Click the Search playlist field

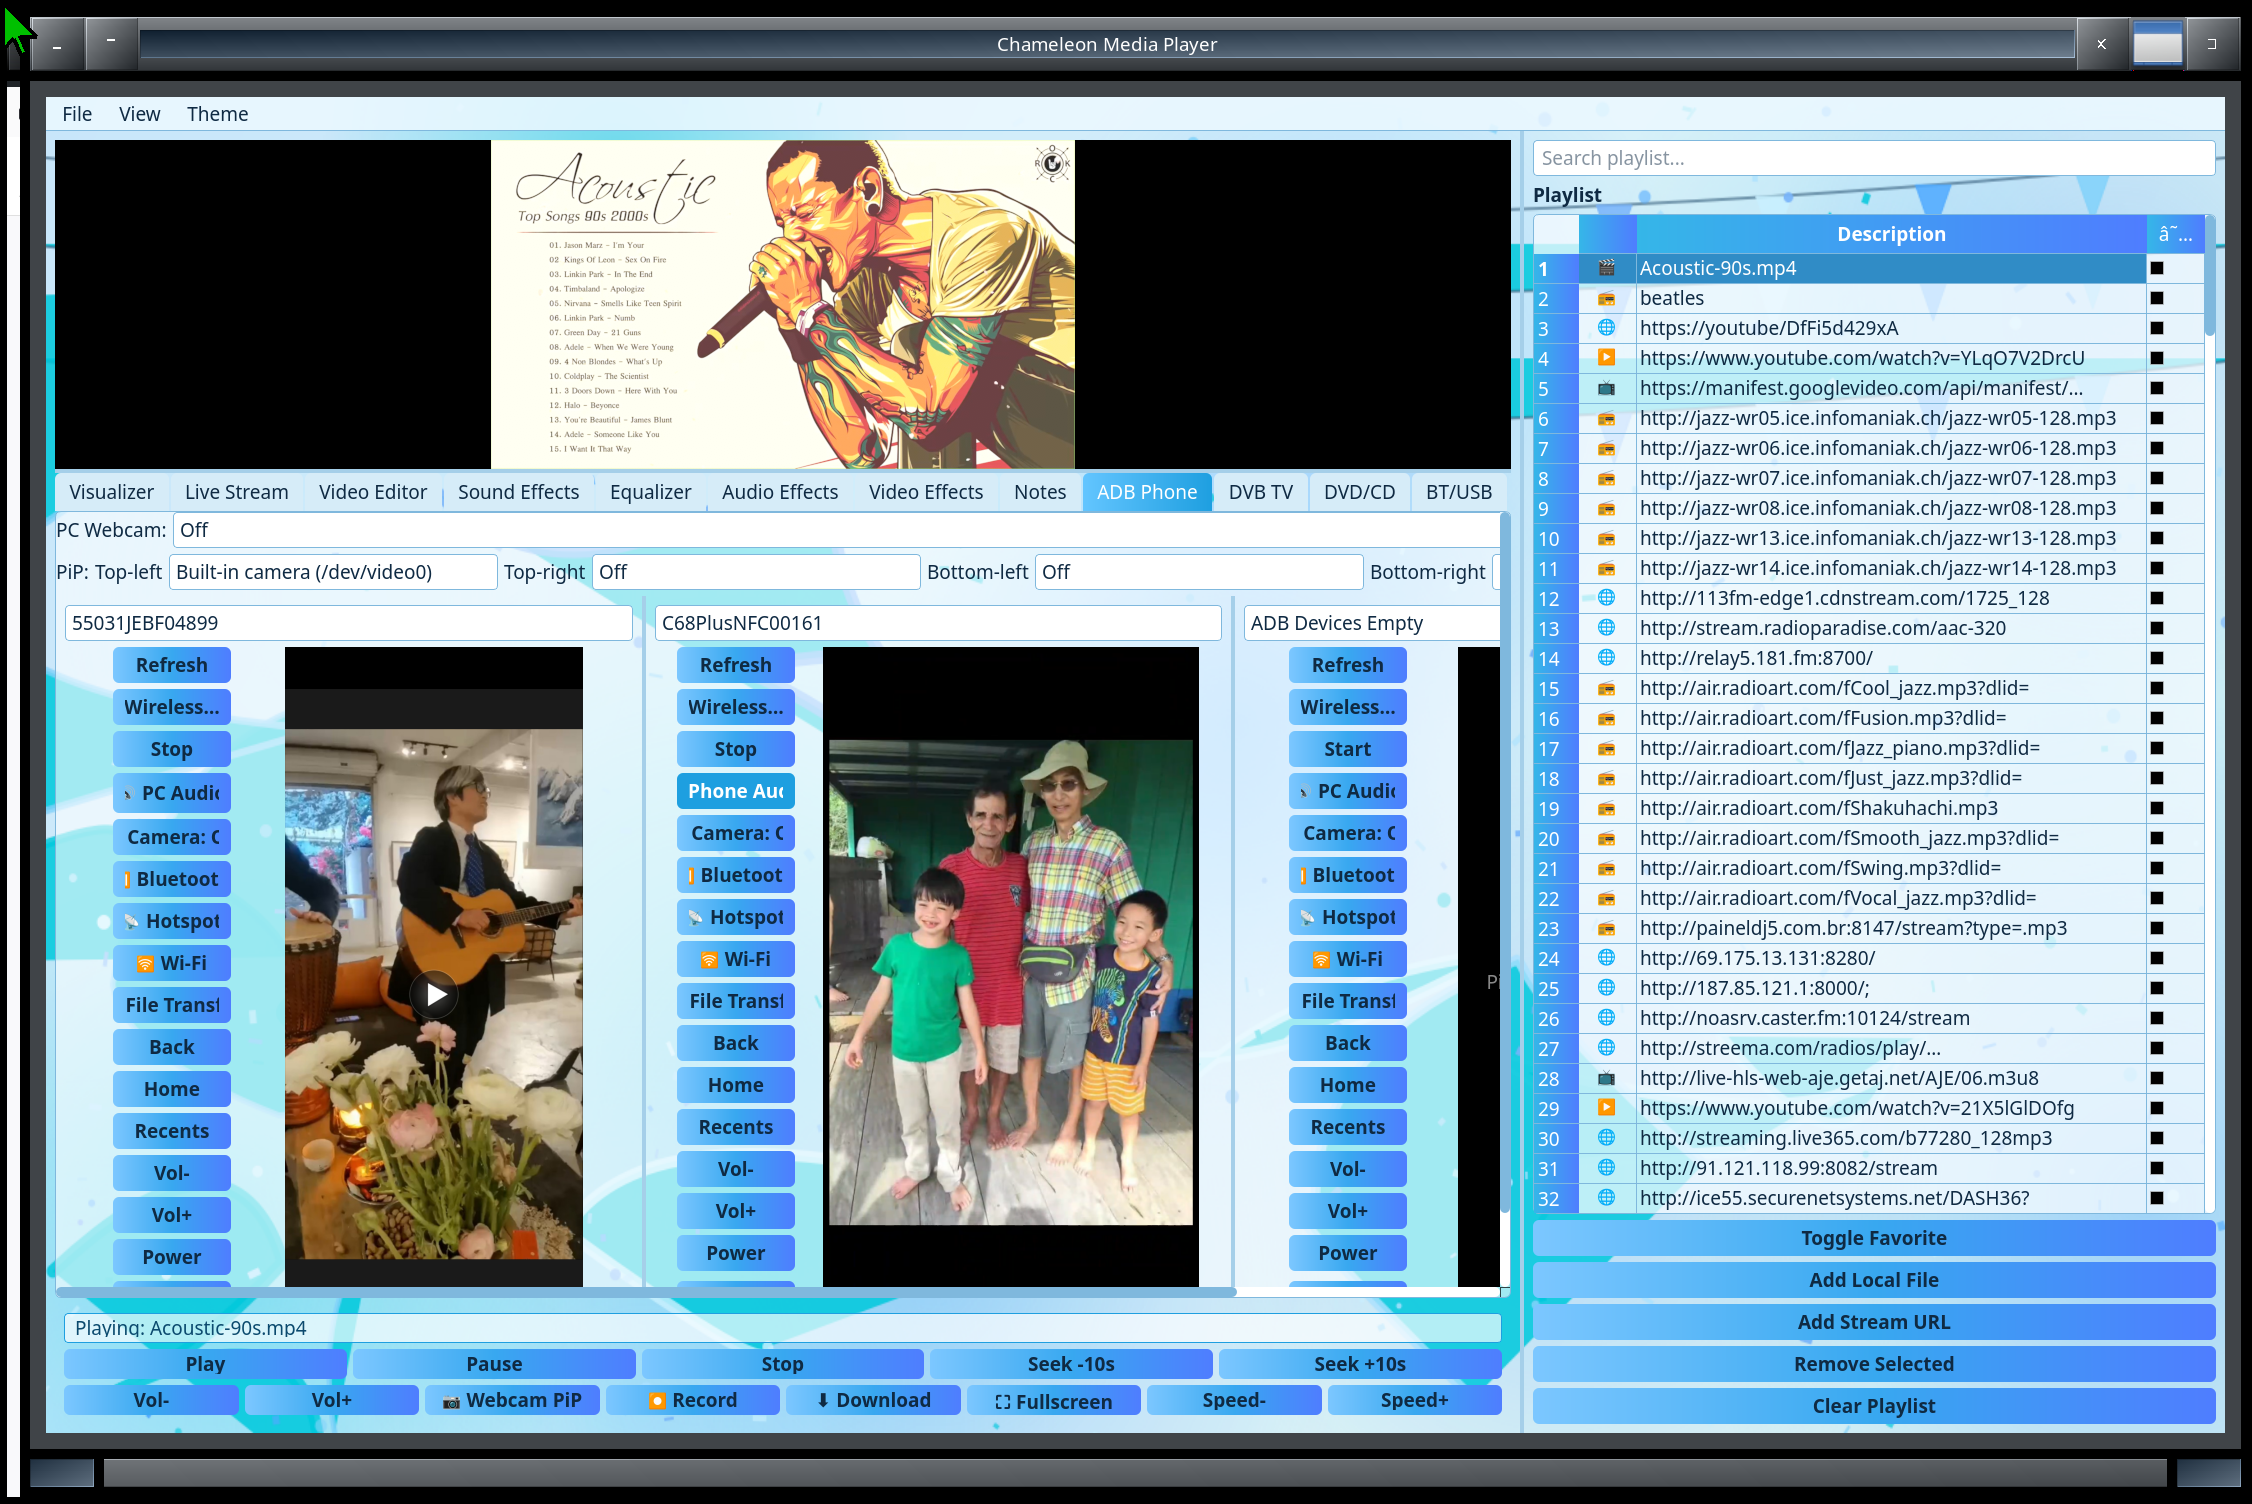point(1874,158)
